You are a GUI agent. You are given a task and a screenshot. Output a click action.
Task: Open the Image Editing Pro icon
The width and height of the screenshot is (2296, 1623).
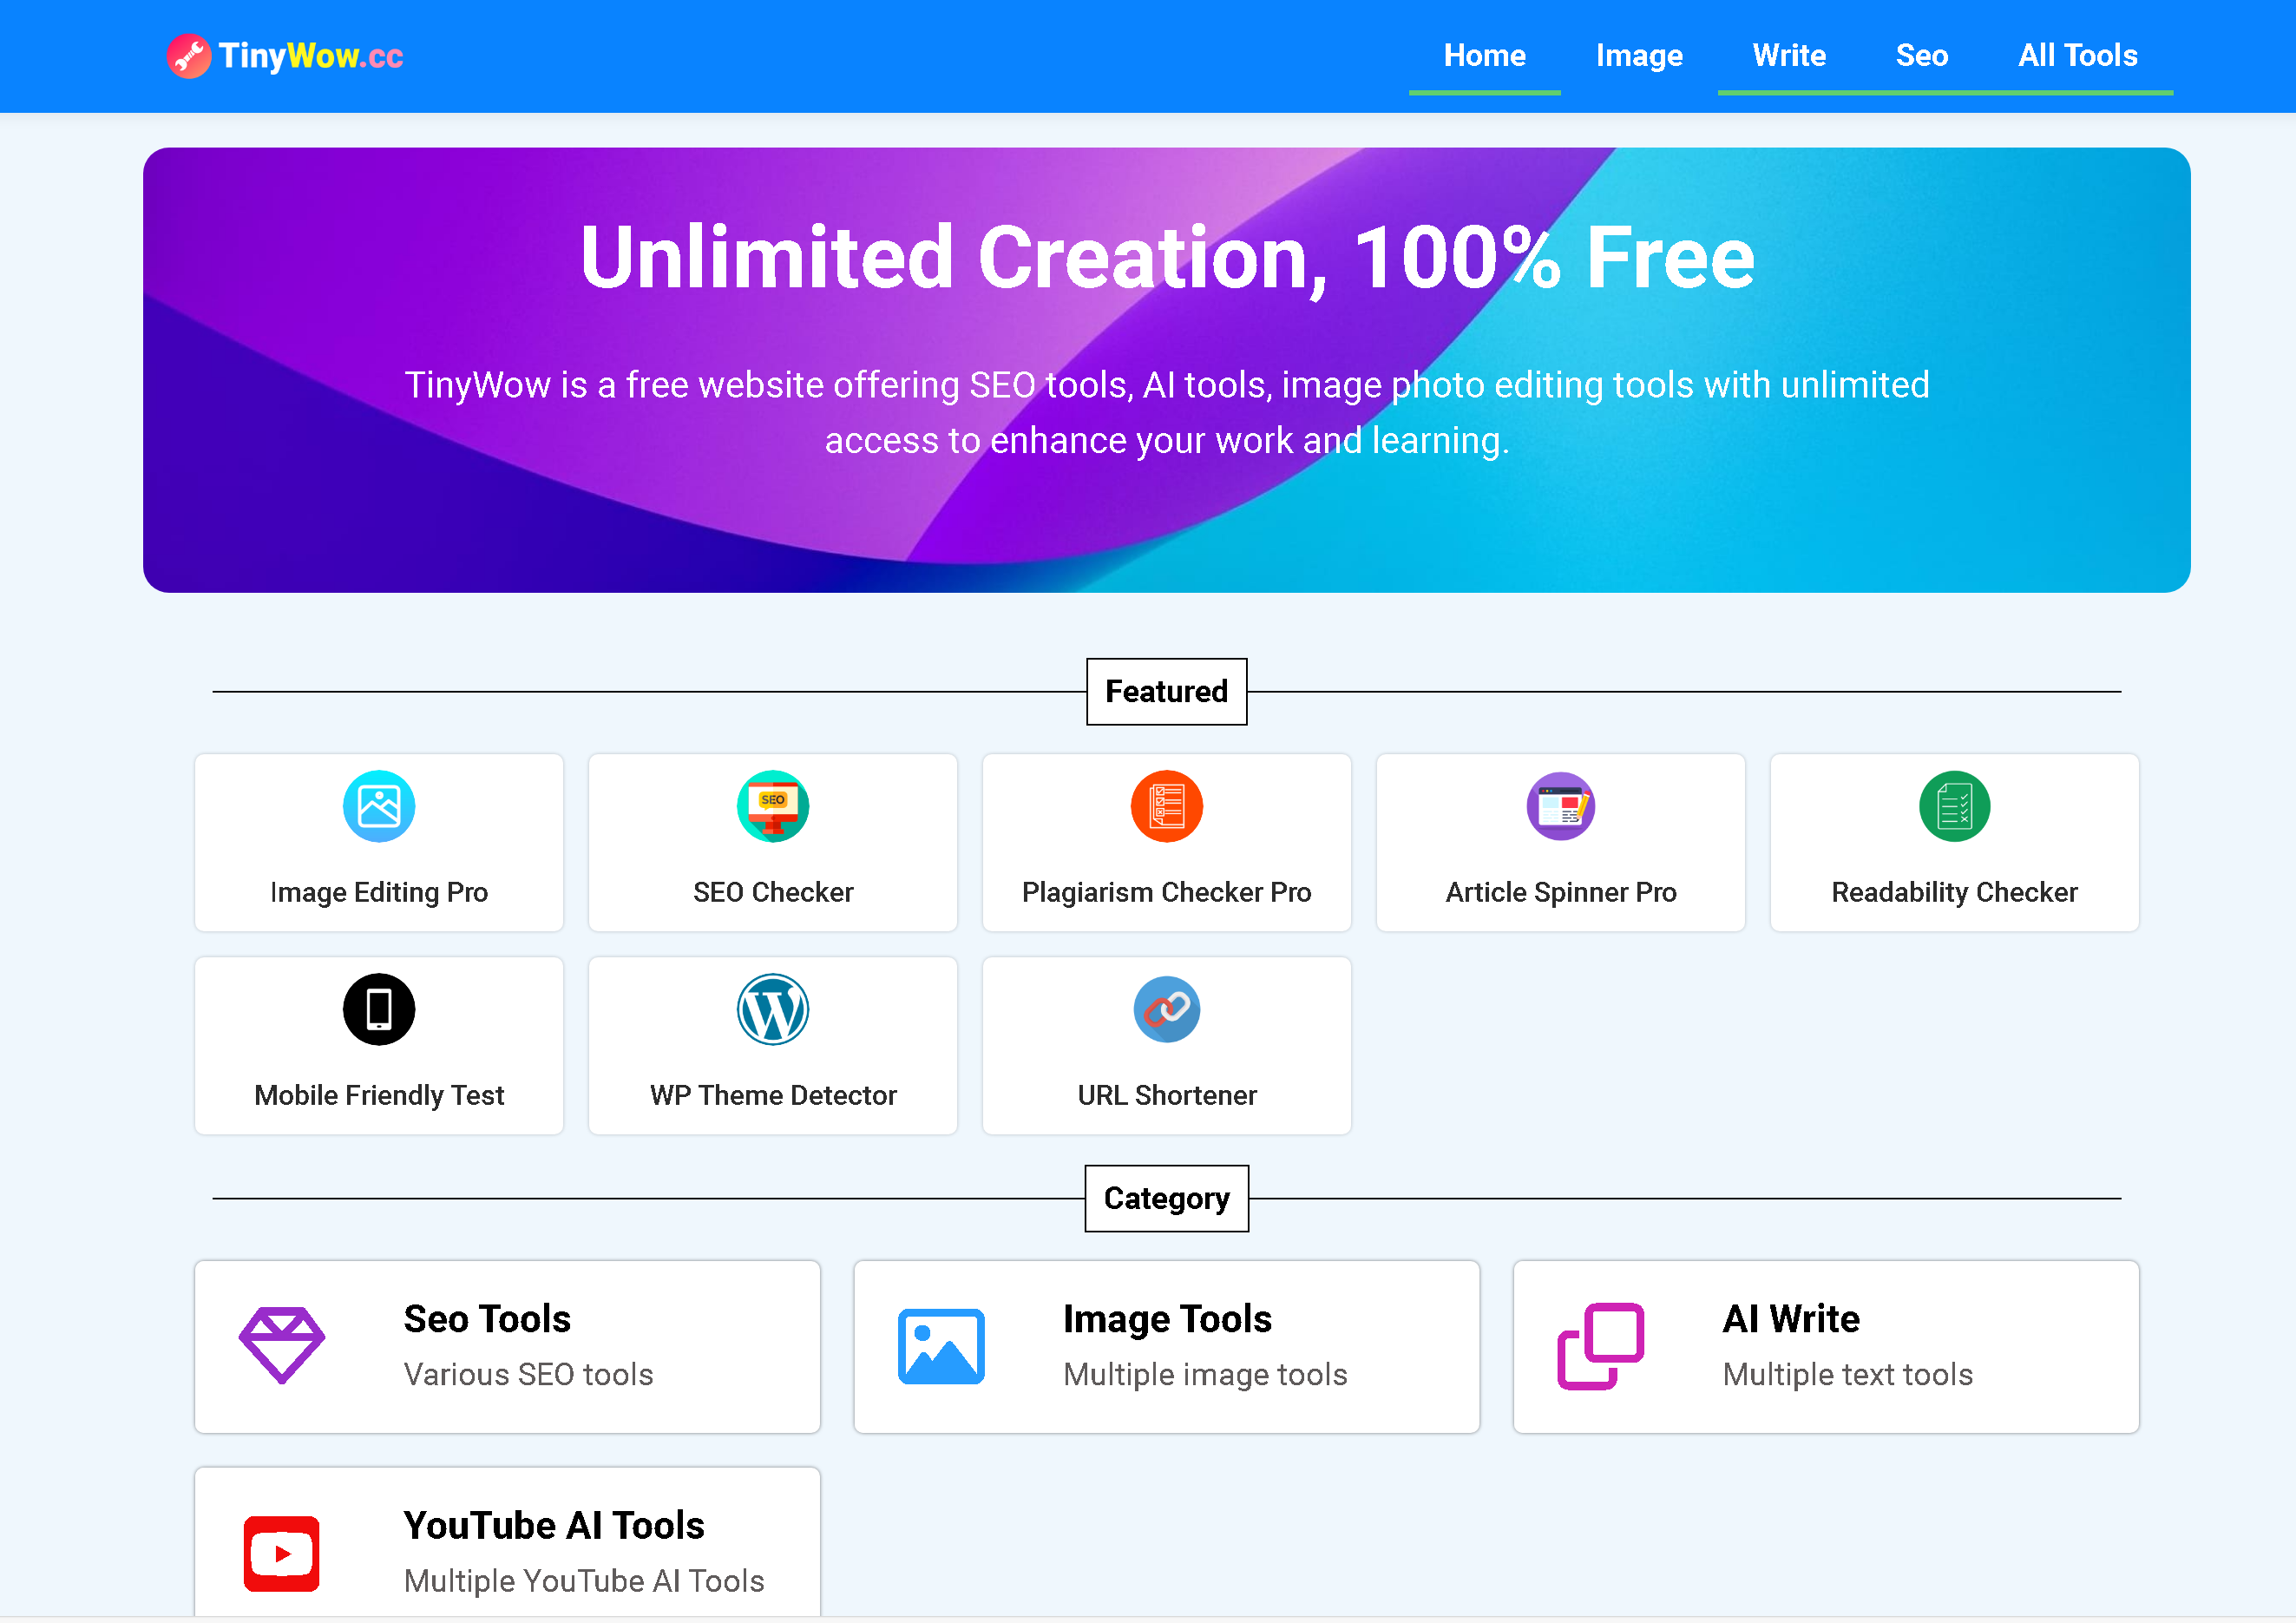pyautogui.click(x=379, y=806)
